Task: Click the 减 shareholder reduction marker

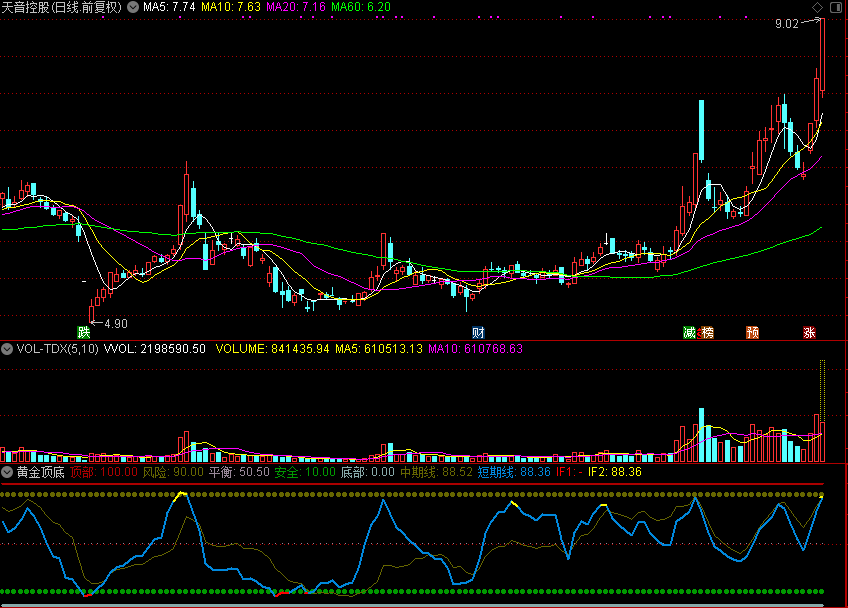Action: click(x=689, y=332)
